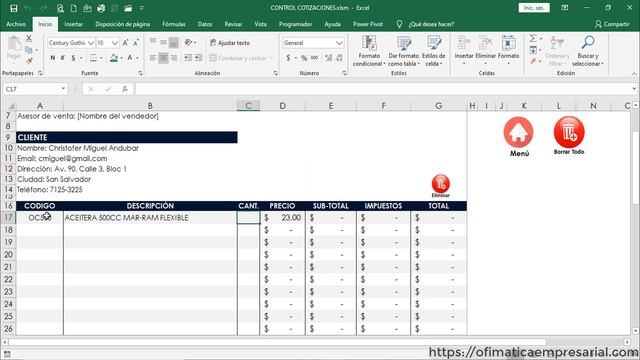Viewport: 640px width, 360px height.
Task: Open the insert function fx button
Action: click(x=124, y=89)
